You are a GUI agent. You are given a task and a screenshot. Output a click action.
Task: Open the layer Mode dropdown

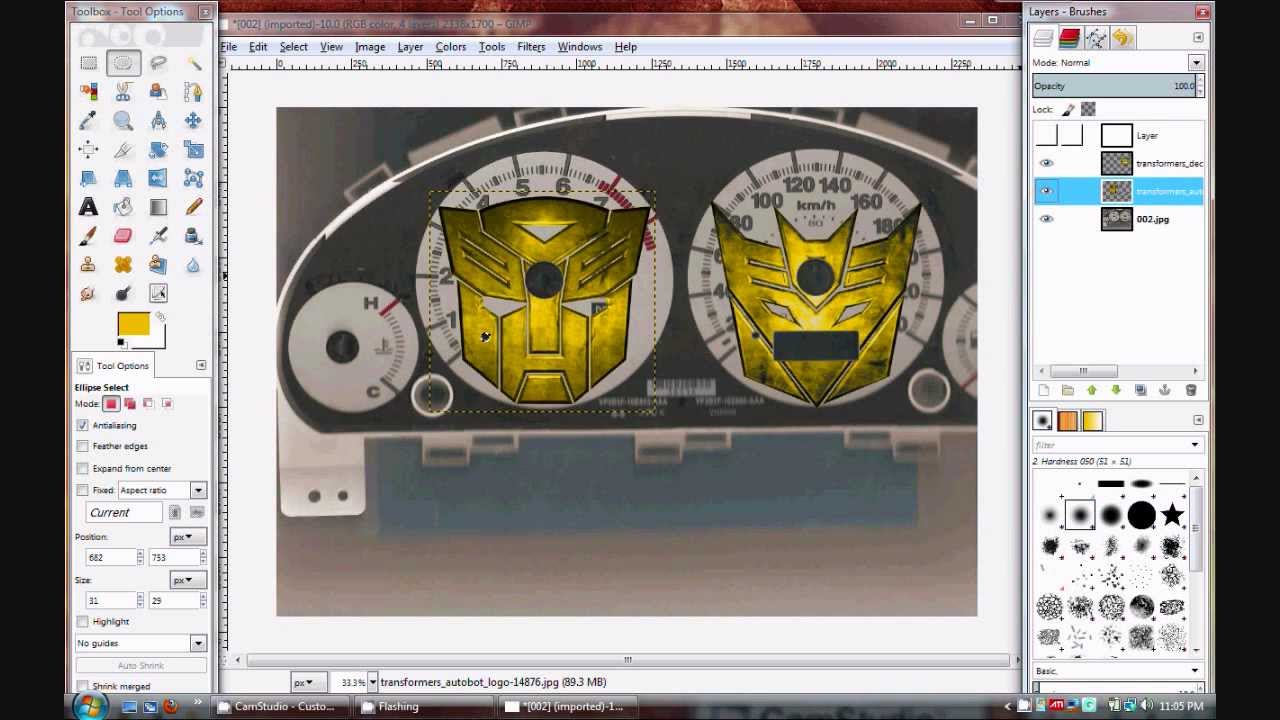[x=1196, y=63]
